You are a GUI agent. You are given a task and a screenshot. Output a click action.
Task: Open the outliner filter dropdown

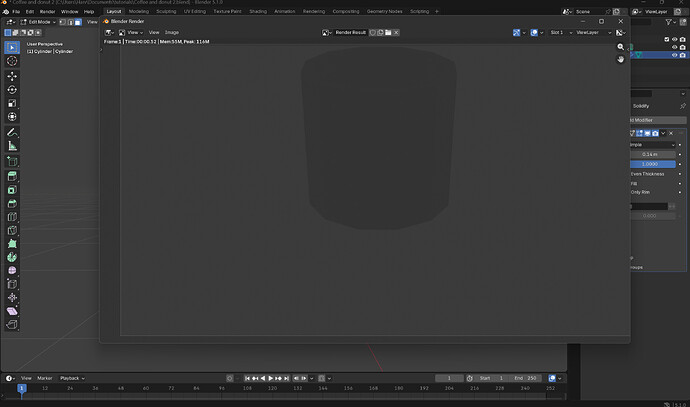(671, 22)
